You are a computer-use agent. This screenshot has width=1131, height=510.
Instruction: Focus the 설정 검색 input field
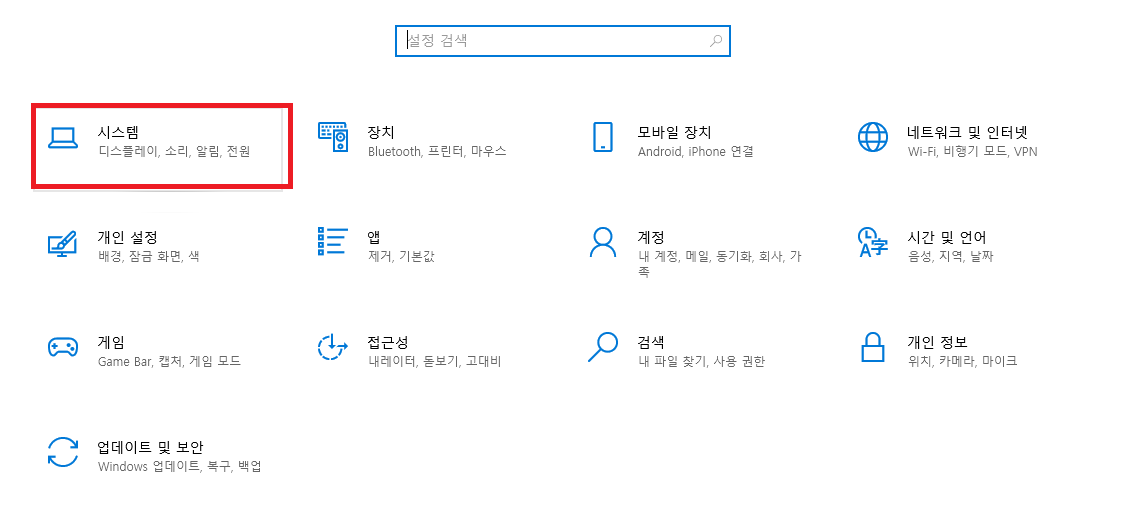pyautogui.click(x=563, y=41)
